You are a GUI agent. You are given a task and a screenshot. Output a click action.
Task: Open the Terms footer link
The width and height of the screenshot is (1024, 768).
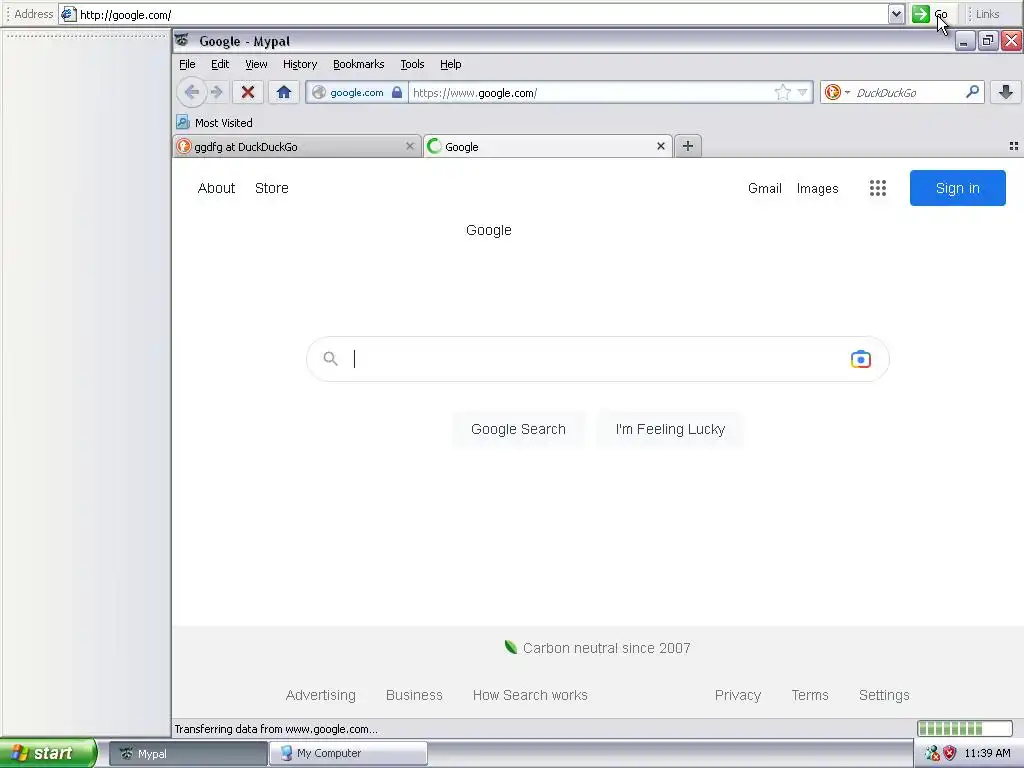coord(810,695)
